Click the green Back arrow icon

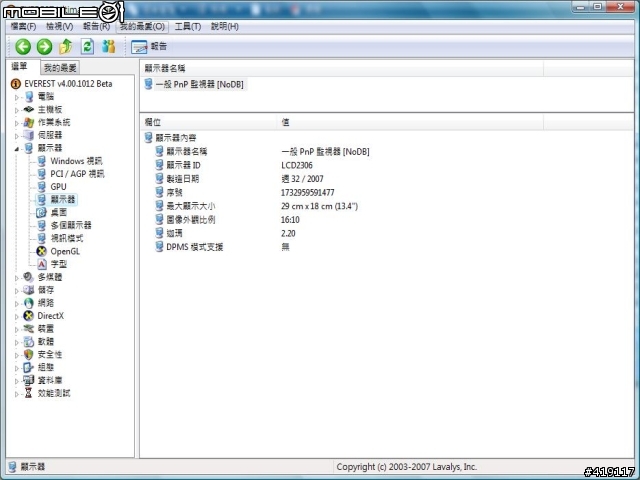click(23, 47)
